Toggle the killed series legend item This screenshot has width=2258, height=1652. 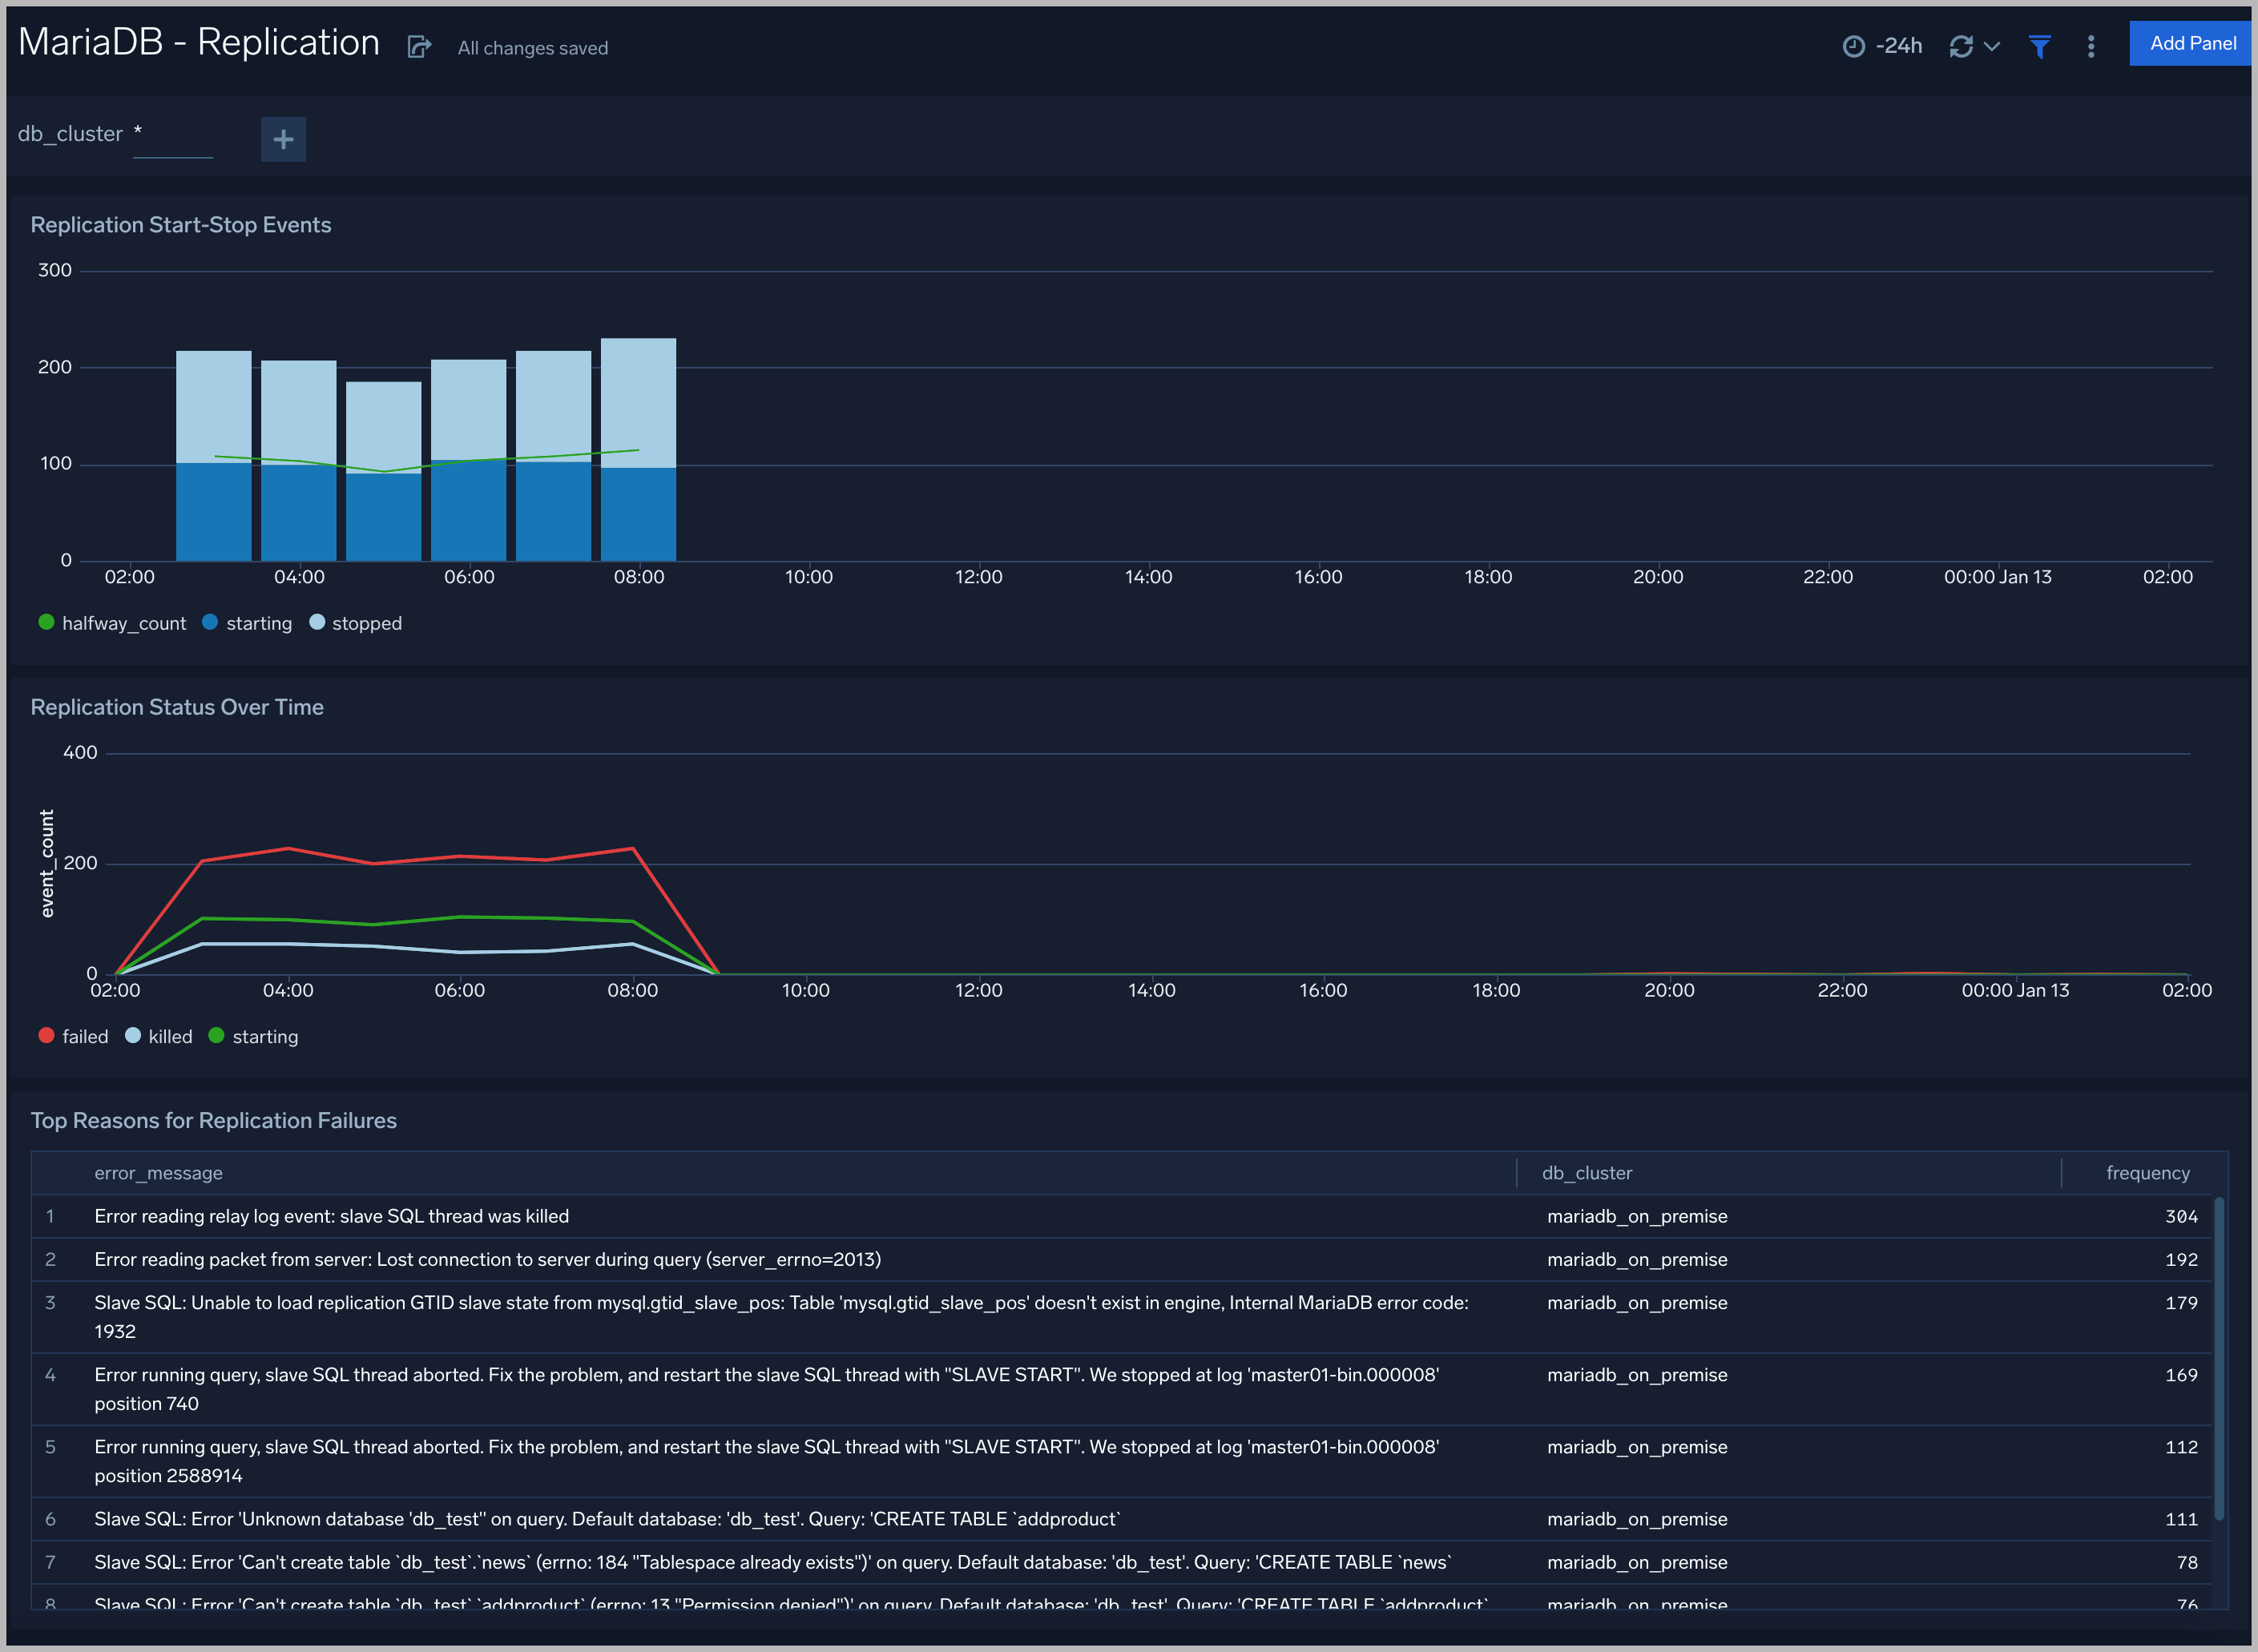point(158,1036)
